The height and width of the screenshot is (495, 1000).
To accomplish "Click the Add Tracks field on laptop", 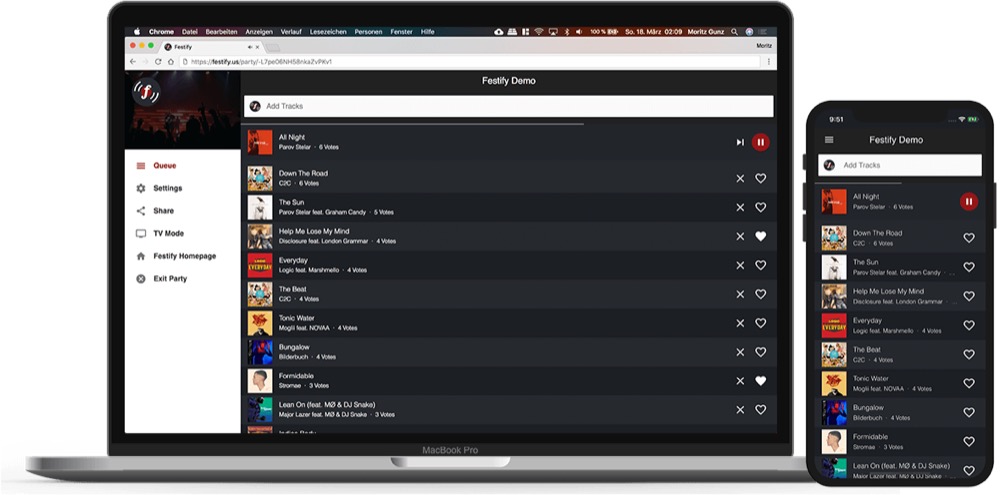I will 508,106.
